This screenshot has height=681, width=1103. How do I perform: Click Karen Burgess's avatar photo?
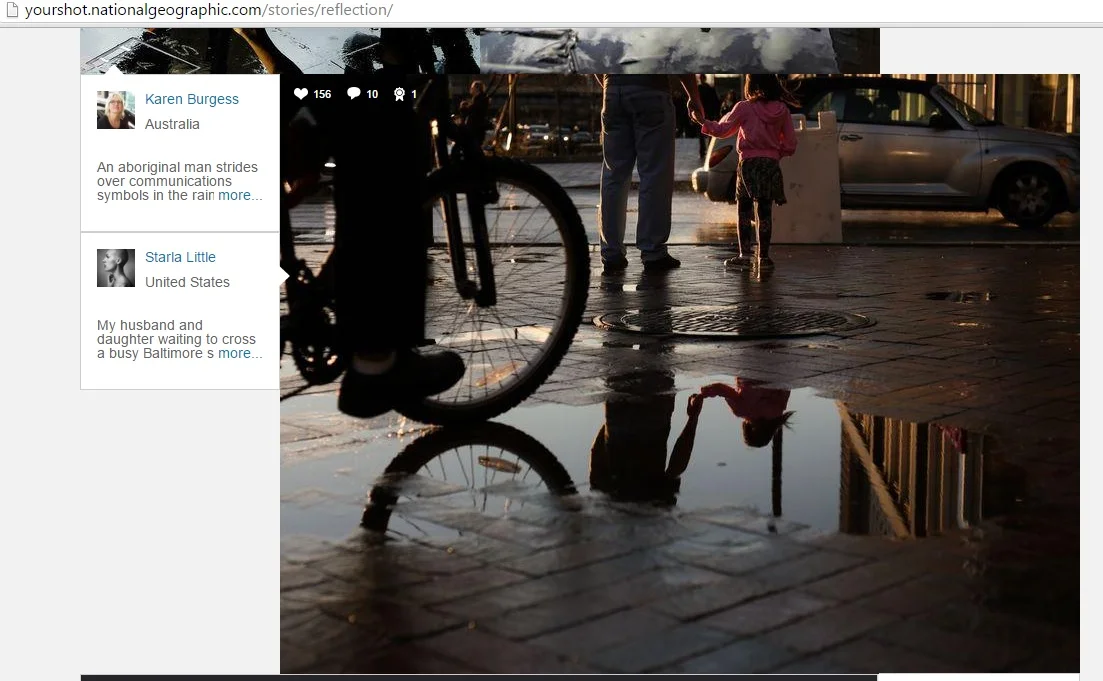coord(115,110)
